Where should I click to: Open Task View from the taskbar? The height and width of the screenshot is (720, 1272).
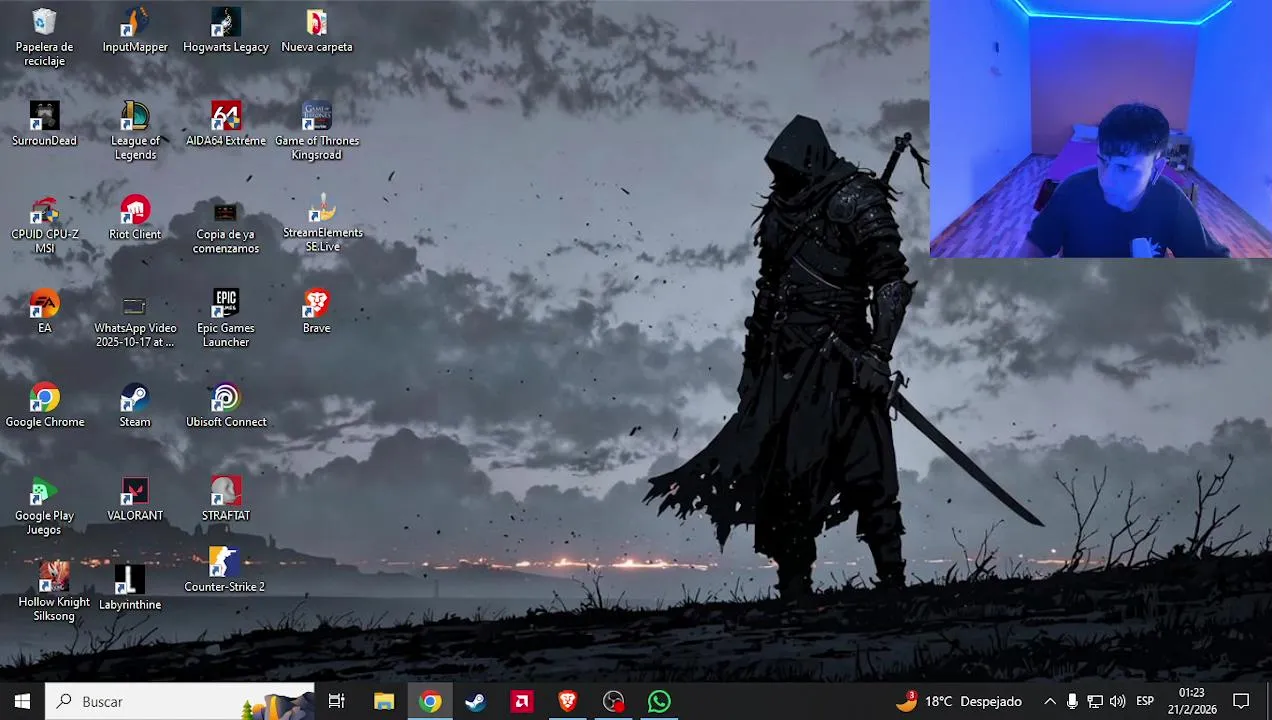337,702
